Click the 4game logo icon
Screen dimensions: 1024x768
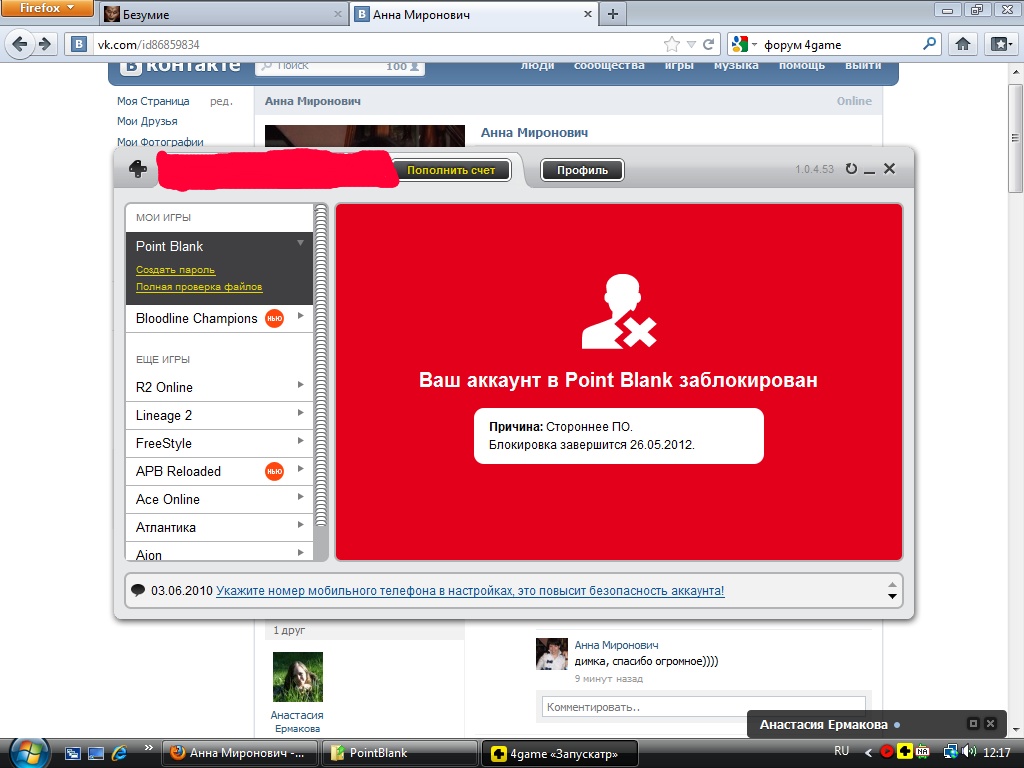(x=138, y=169)
